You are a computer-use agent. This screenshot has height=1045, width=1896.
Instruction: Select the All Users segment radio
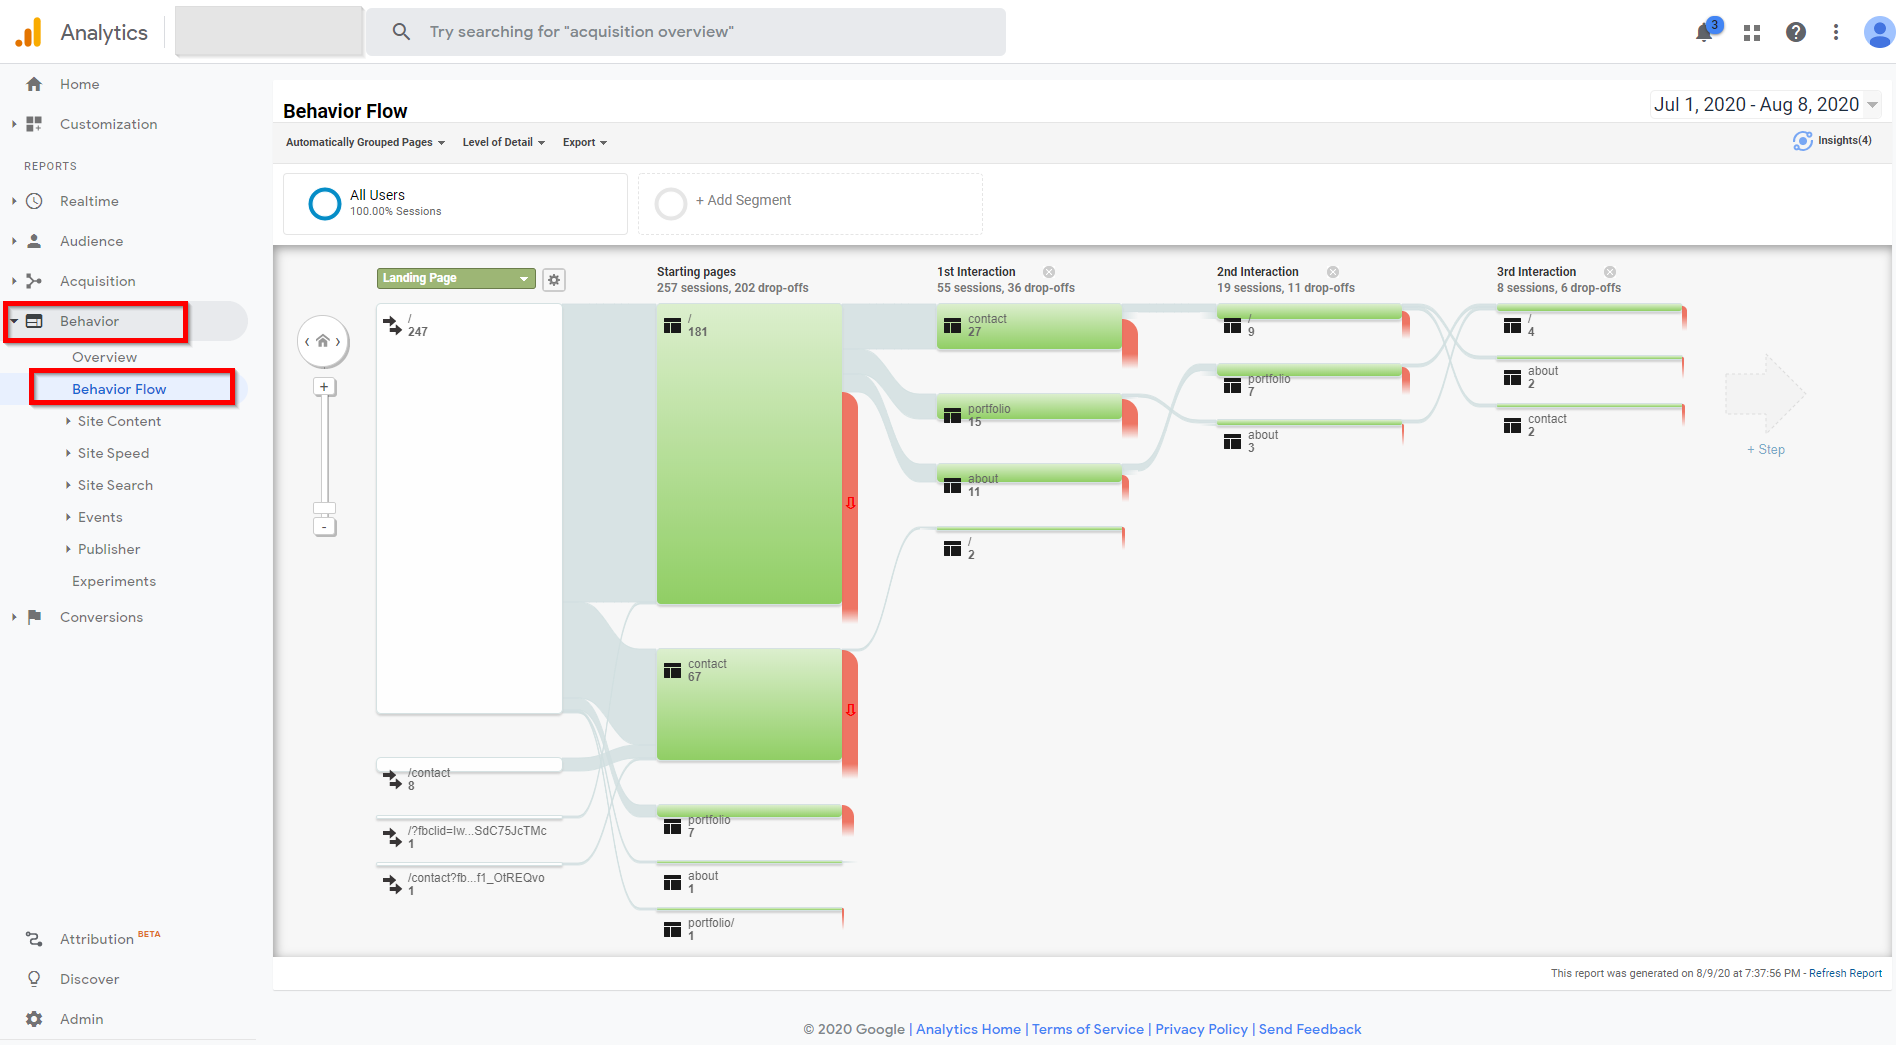coord(324,203)
